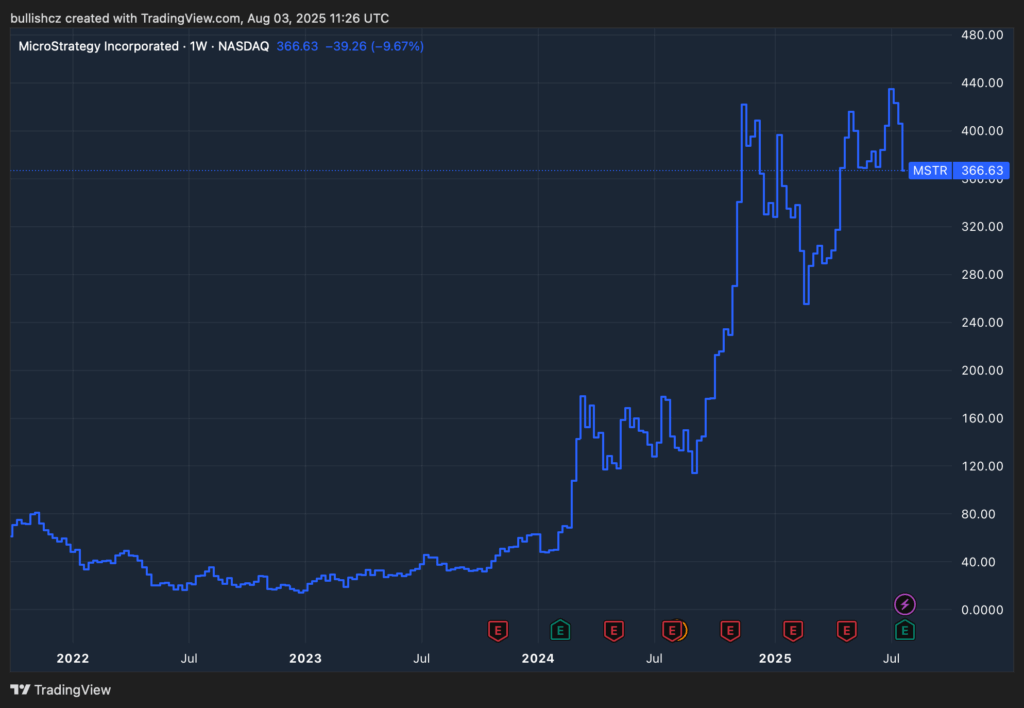Click the Jul label between 2022 and 2023
The width and height of the screenshot is (1024, 708).
coord(189,658)
